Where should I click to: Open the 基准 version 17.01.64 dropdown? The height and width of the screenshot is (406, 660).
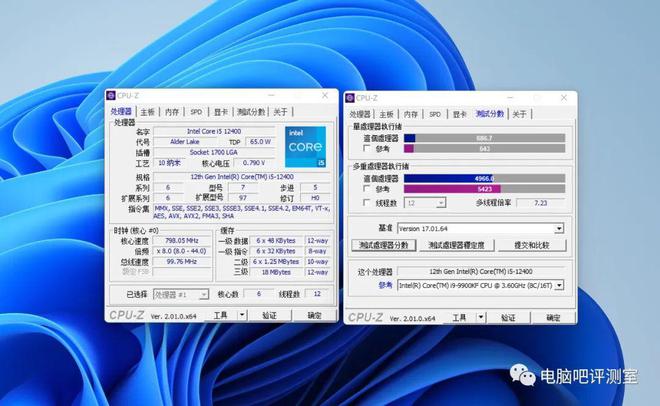(x=559, y=228)
